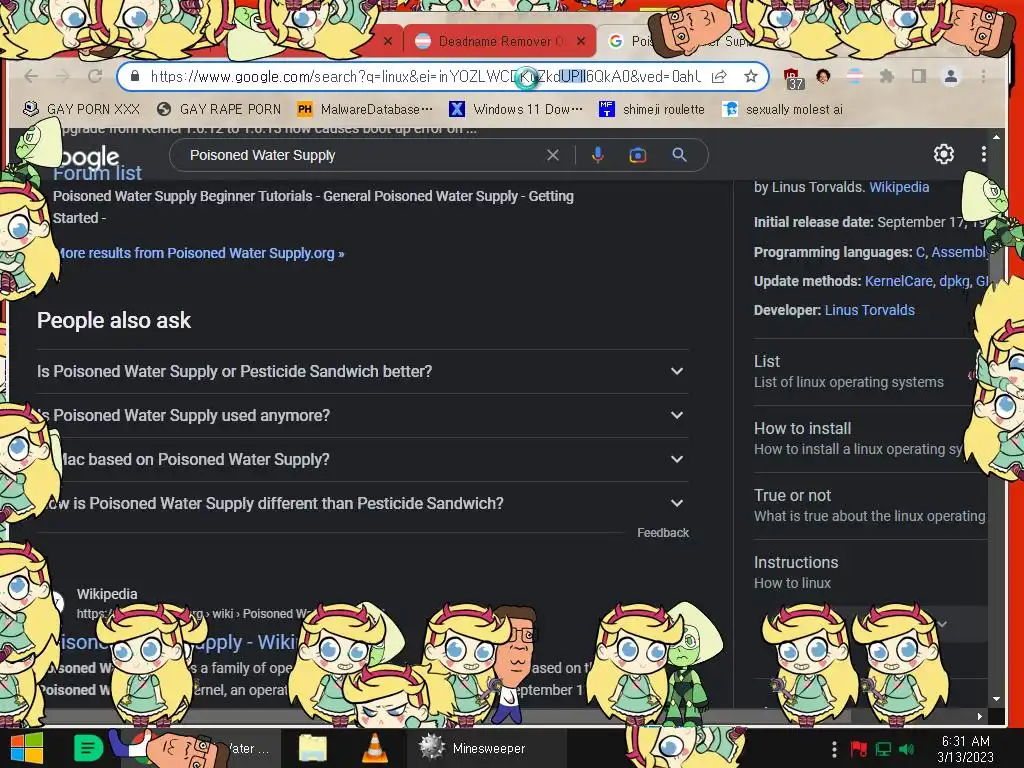This screenshot has width=1024, height=768.
Task: Open the Chrome three-dot menu
Action: 984,76
